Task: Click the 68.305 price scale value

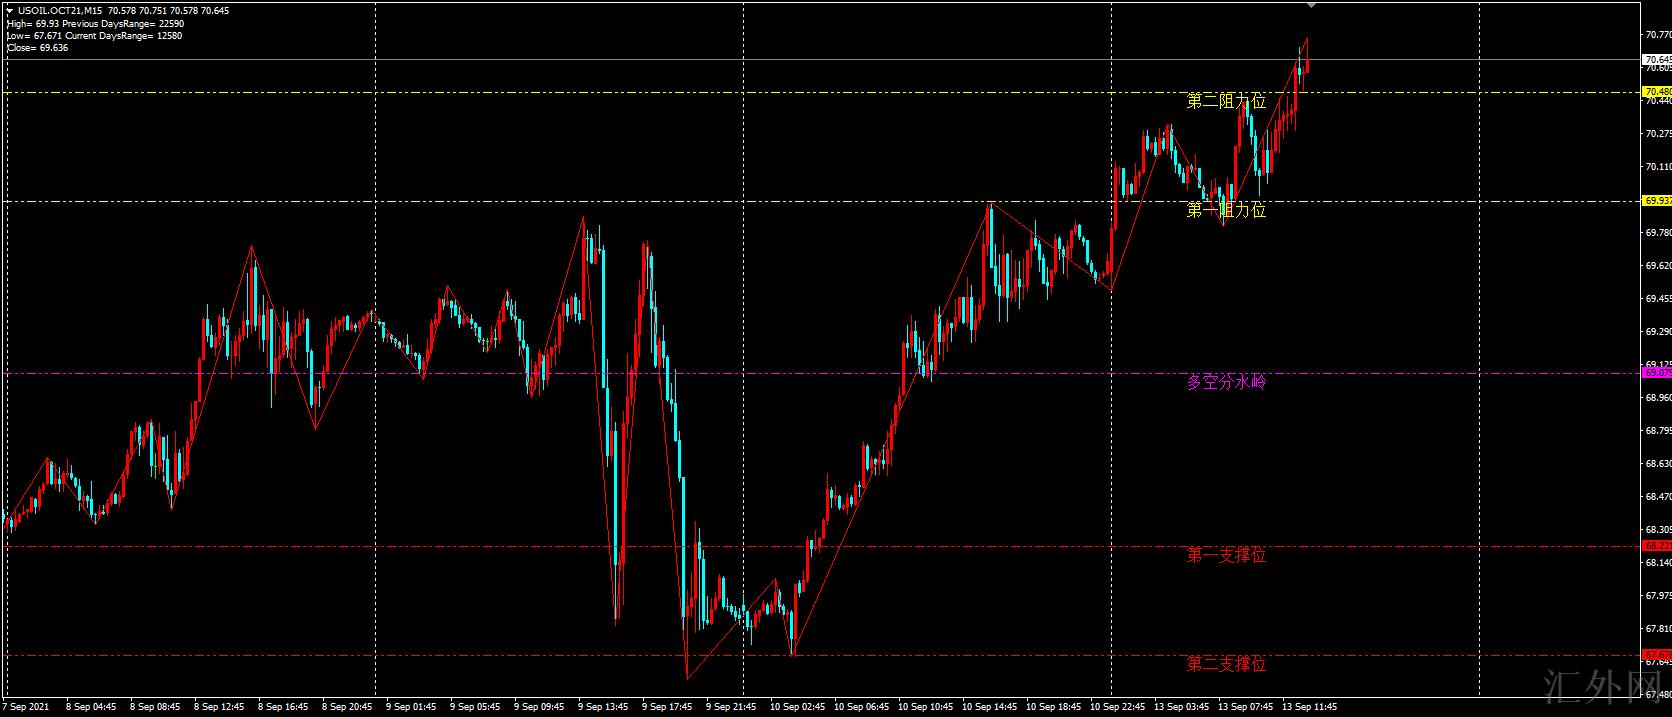Action: 1657,530
